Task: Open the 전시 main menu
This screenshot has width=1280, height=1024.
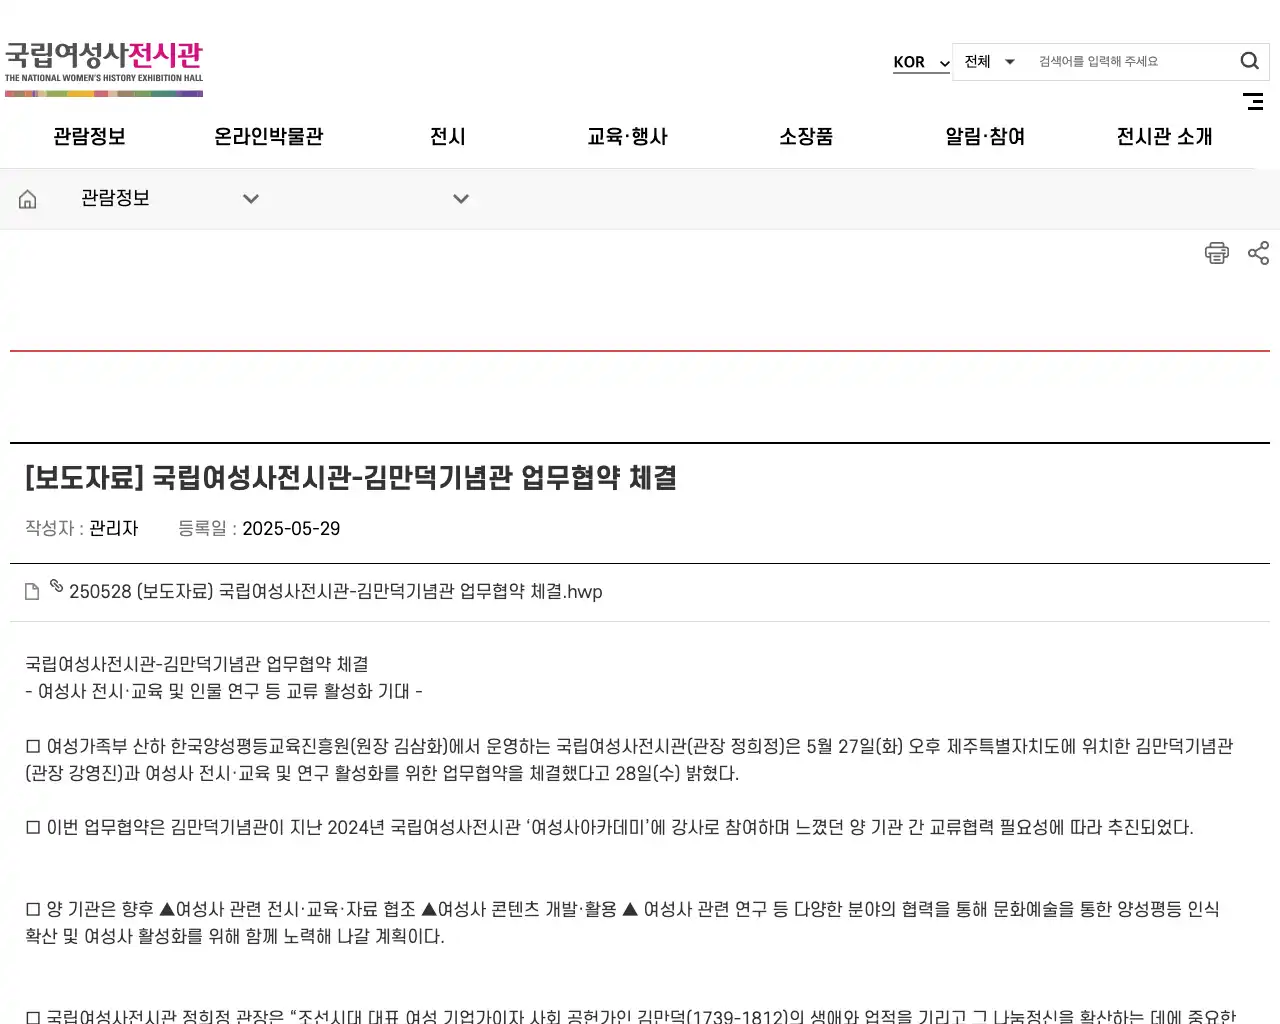Action: 448,137
